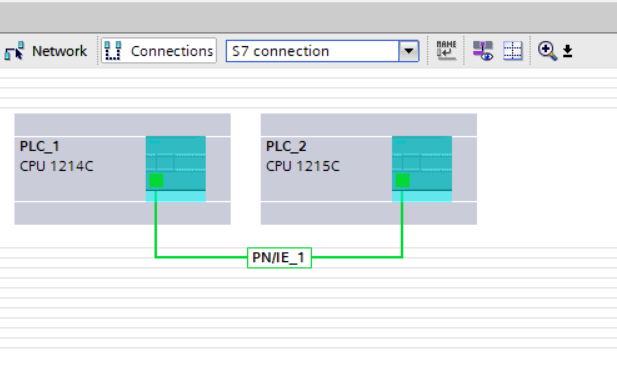Viewport: 617px width, 378px height.
Task: Click the Connections plug icon
Action: 113,51
